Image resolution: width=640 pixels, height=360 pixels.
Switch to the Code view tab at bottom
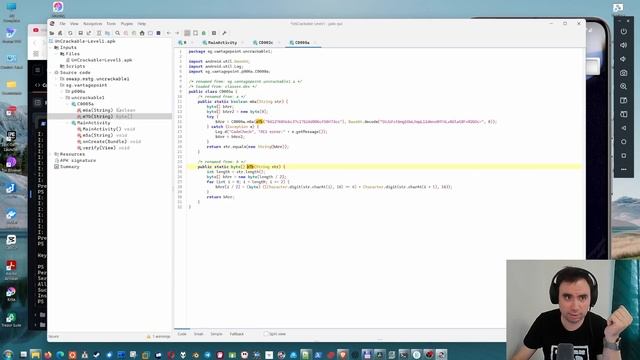pyautogui.click(x=182, y=334)
